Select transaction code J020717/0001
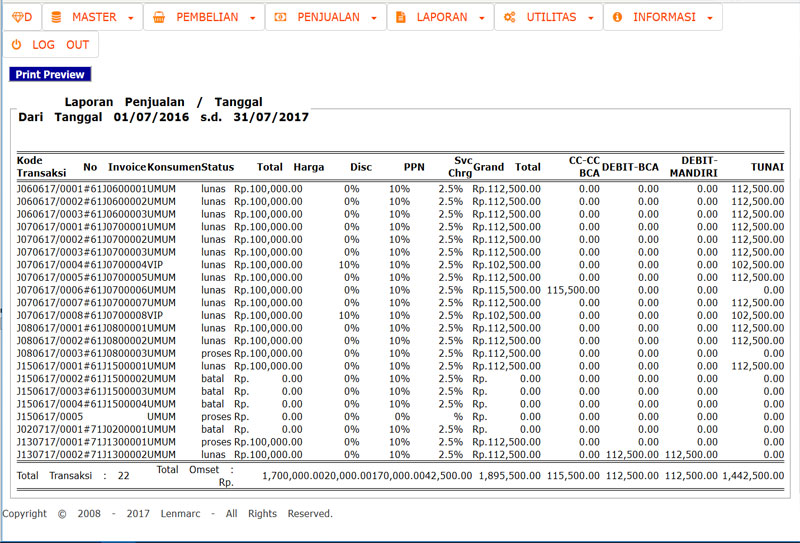The height and width of the screenshot is (543, 800). point(49,429)
